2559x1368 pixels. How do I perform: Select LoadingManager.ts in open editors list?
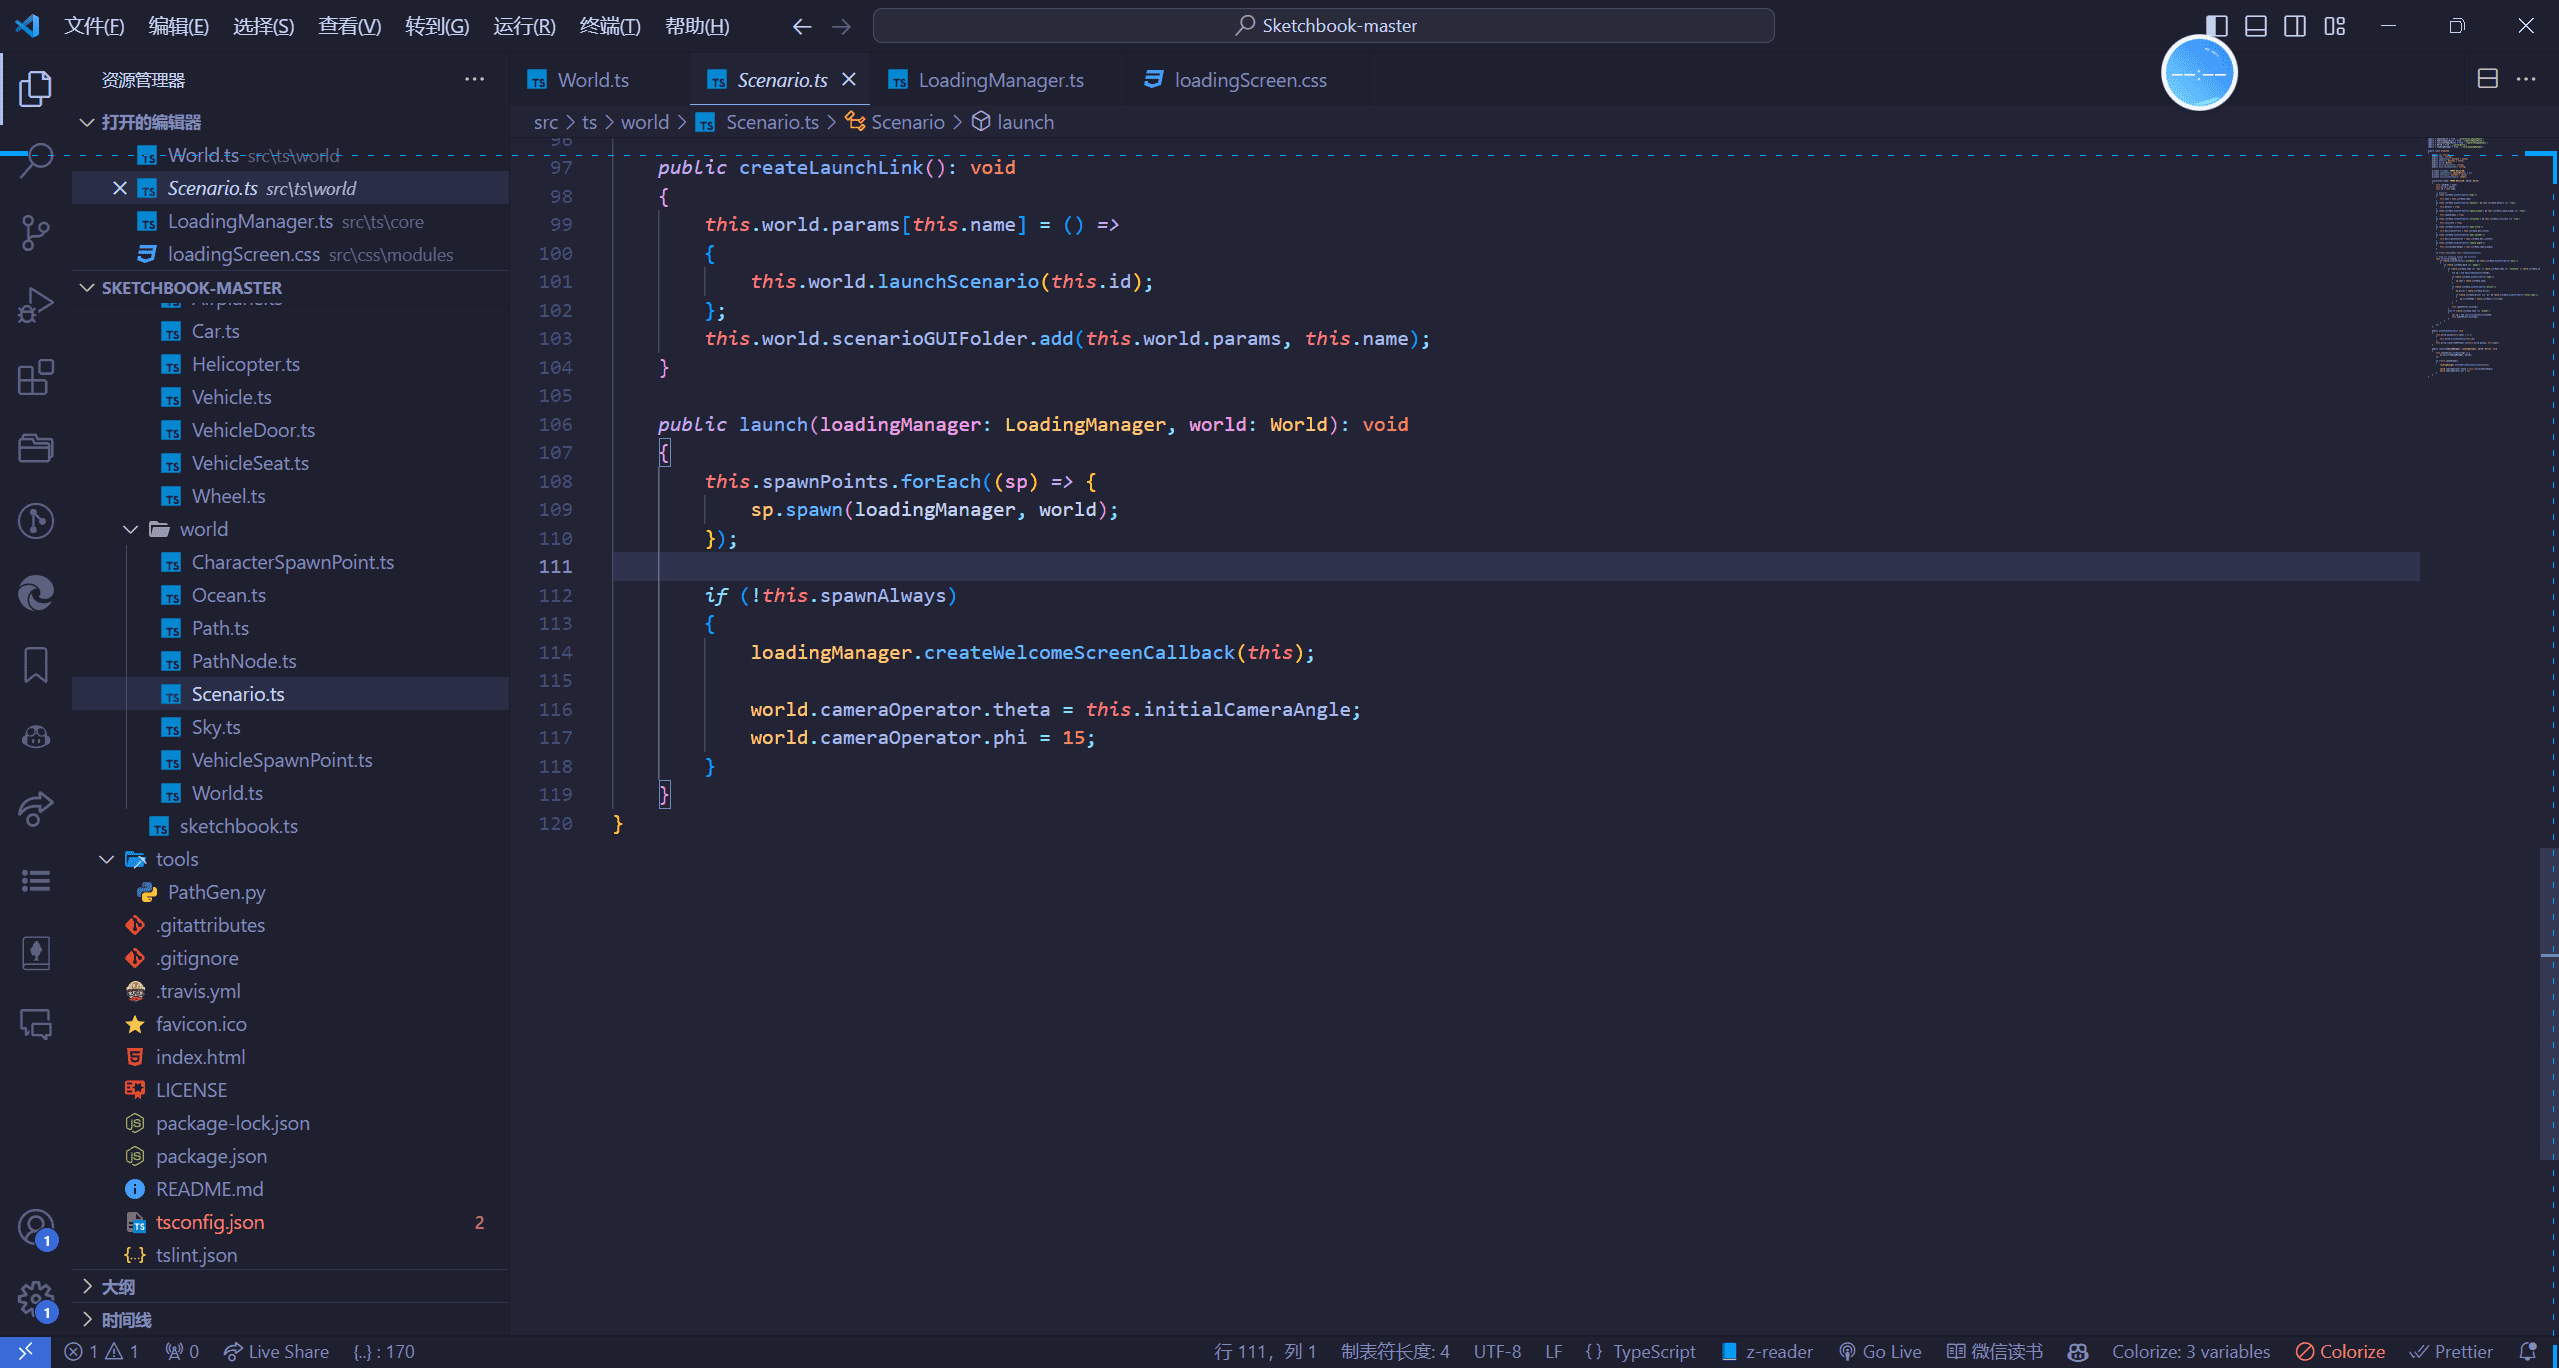[x=290, y=221]
